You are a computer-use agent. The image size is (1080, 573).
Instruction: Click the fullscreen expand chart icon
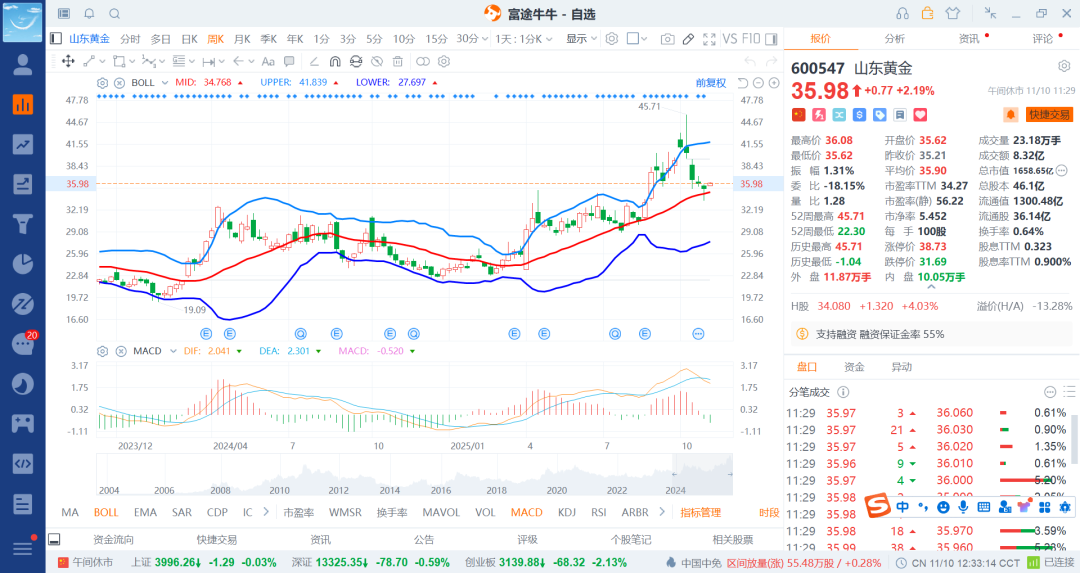point(709,39)
